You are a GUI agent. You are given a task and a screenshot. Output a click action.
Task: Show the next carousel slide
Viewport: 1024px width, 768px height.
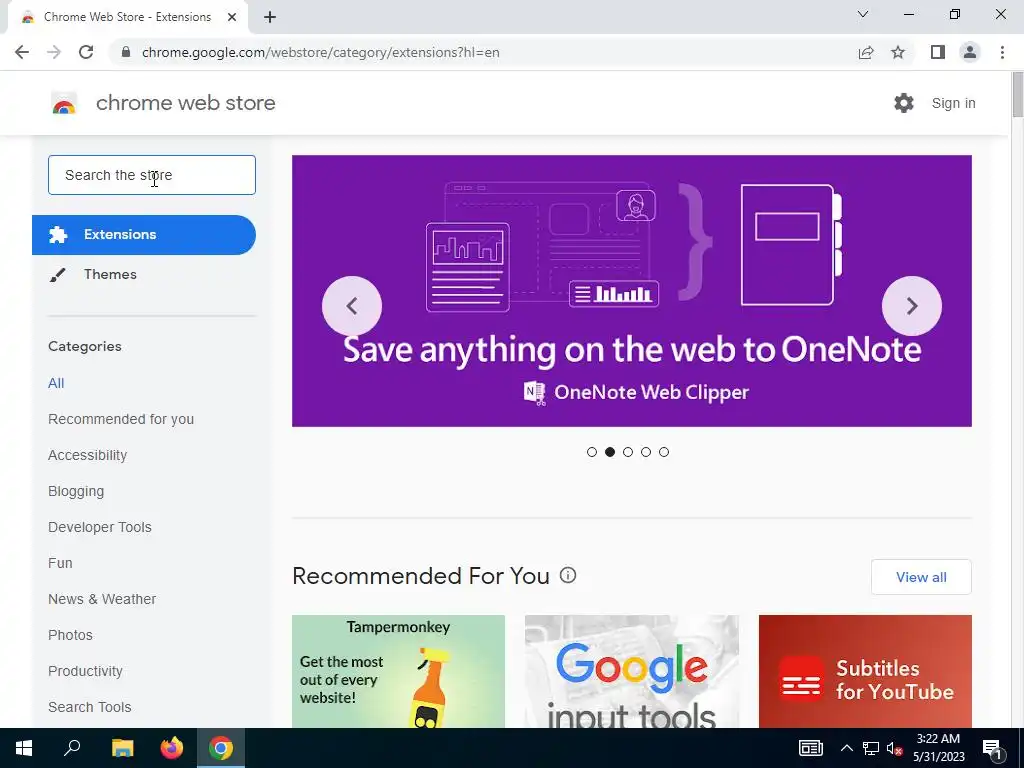click(x=912, y=306)
